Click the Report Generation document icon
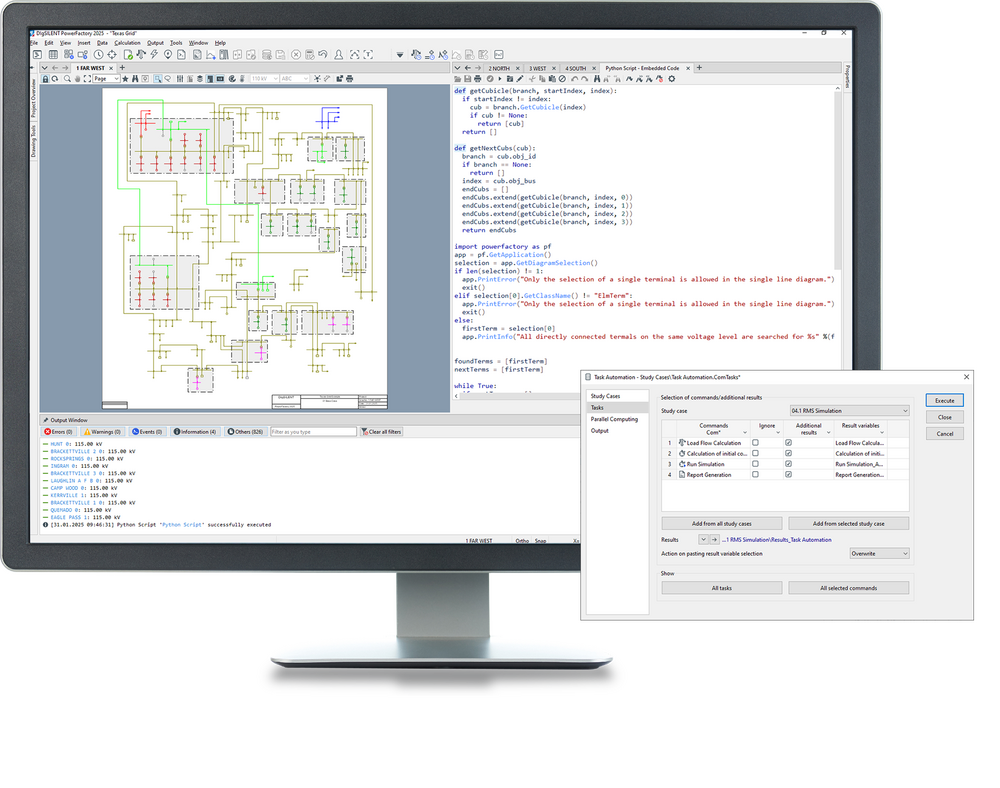The width and height of the screenshot is (1000, 788). tap(681, 475)
